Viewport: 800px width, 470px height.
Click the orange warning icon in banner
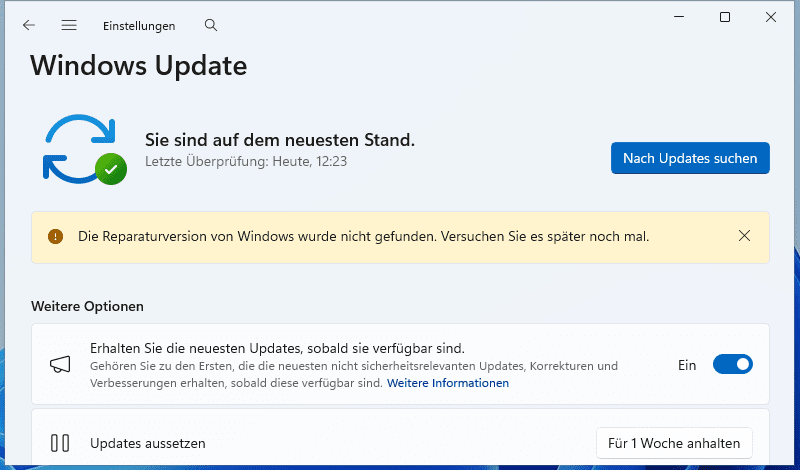56,237
